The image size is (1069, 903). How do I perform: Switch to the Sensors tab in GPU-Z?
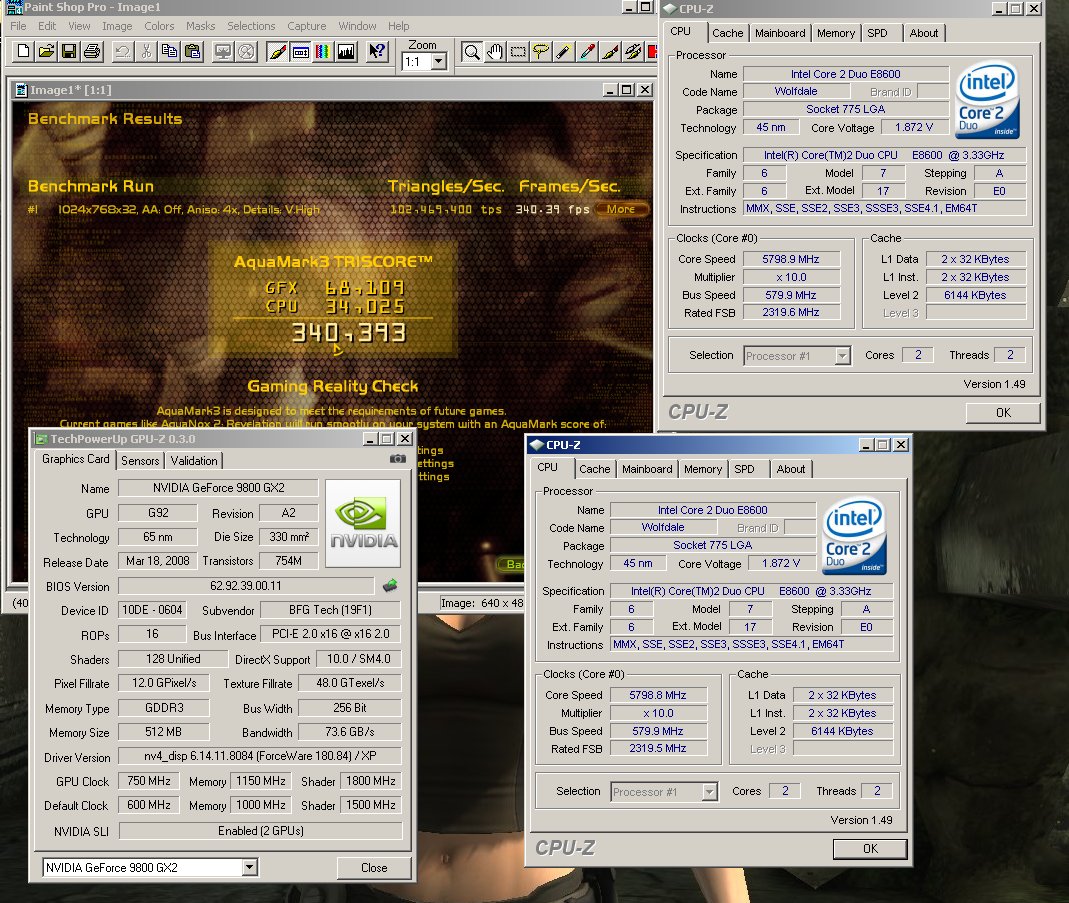point(140,461)
